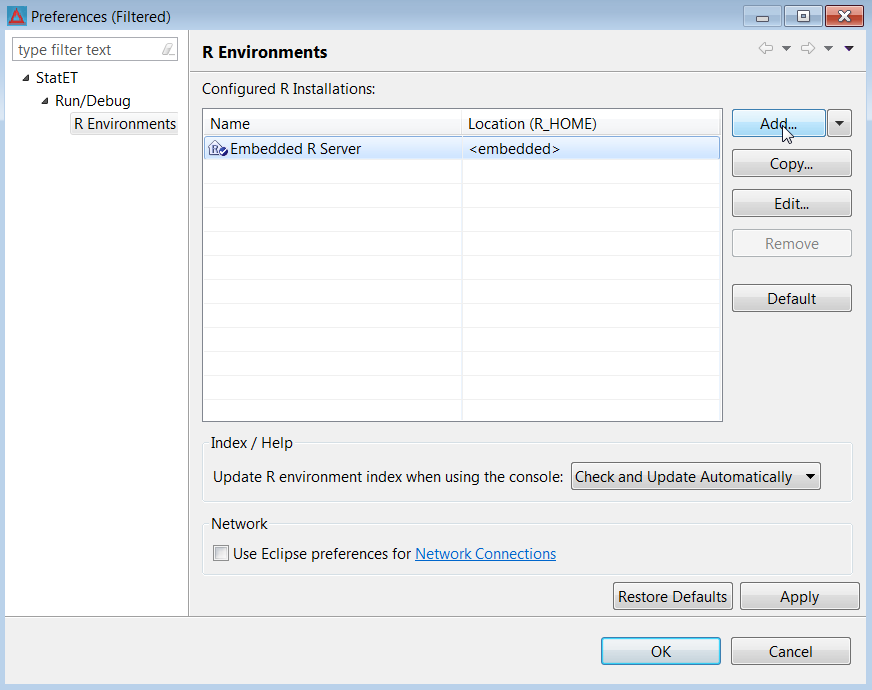The image size is (872, 690).
Task: Sort by the Name column header
Action: point(333,123)
